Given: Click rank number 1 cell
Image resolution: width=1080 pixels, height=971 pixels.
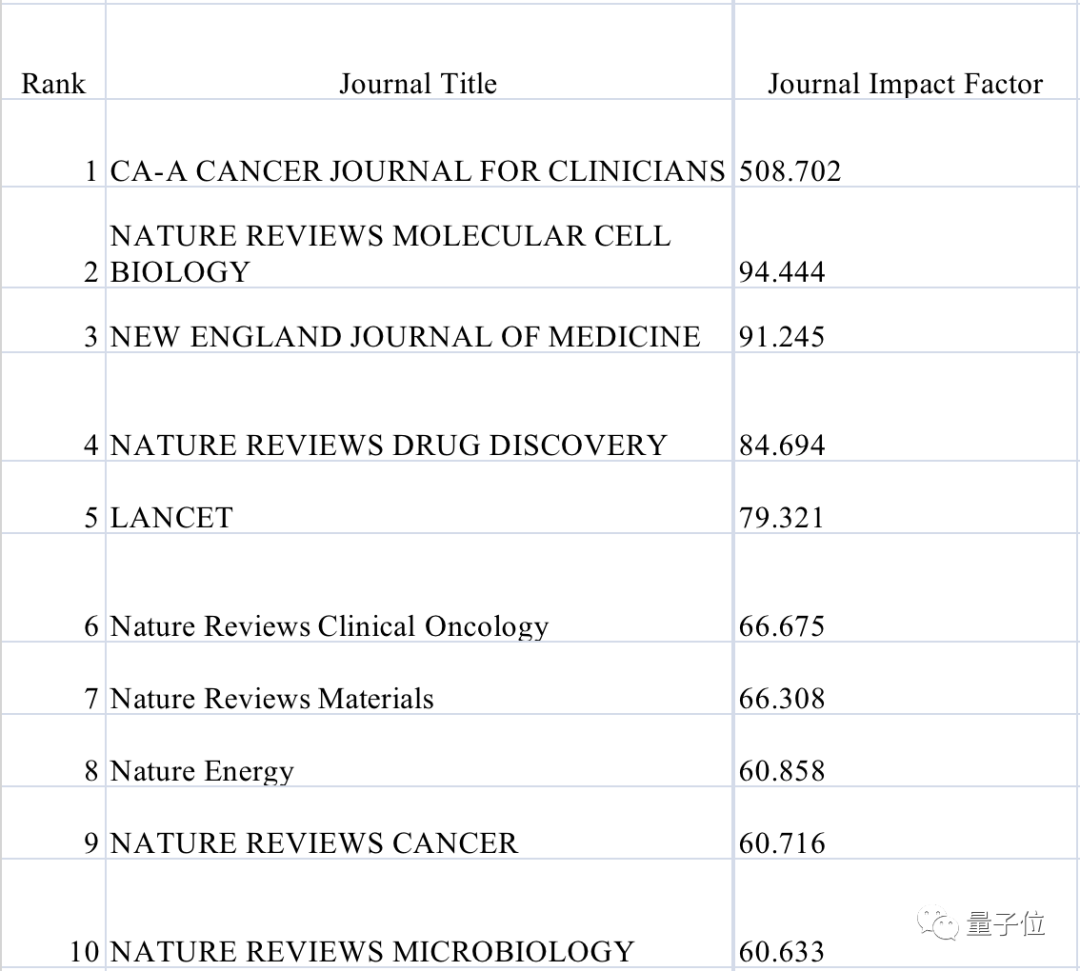Looking at the screenshot, I should coord(53,143).
